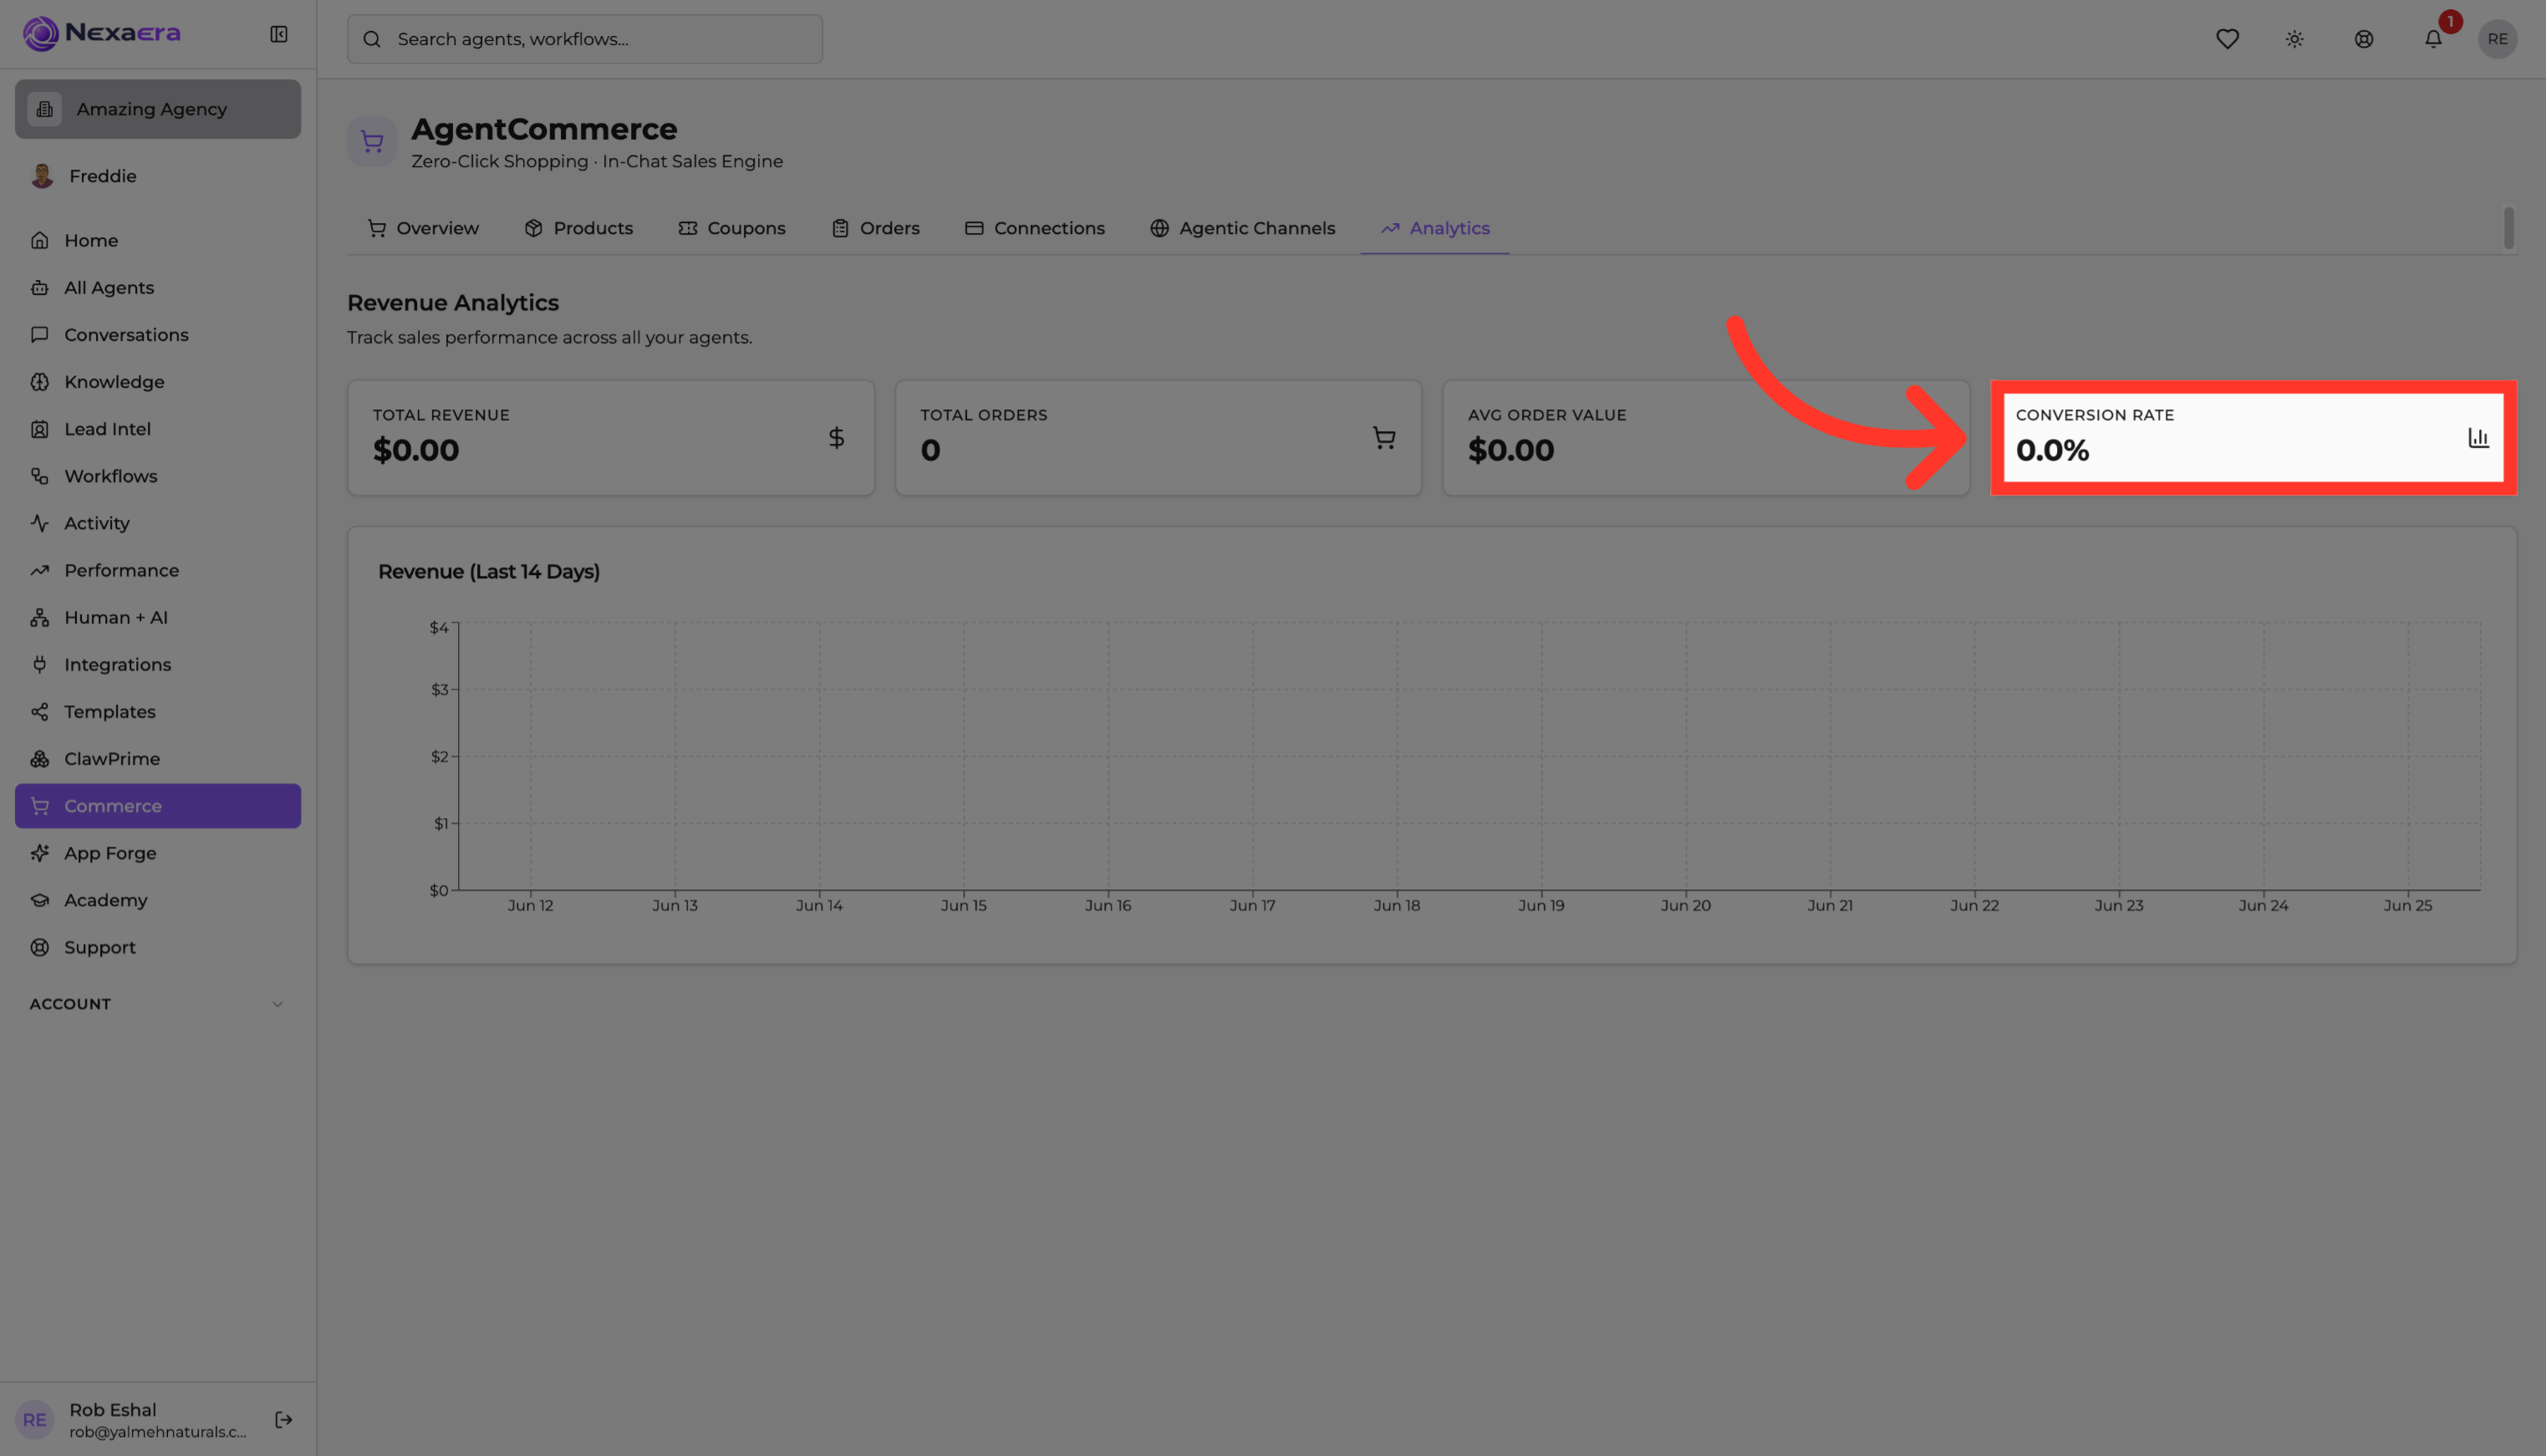Screen dimensions: 2546x1456
Task: Click the log out icon beside Rob Eshal
Action: [x=284, y=1419]
